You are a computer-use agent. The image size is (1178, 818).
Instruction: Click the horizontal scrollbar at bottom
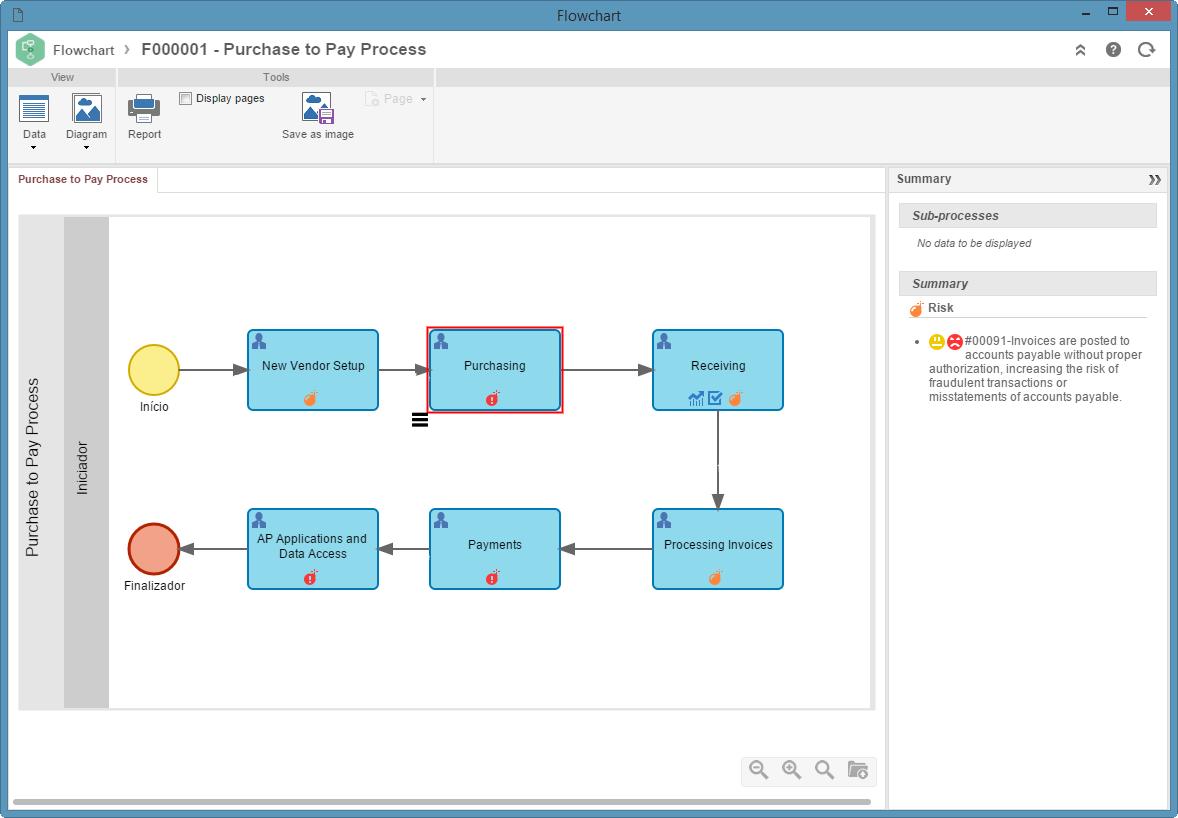442,802
